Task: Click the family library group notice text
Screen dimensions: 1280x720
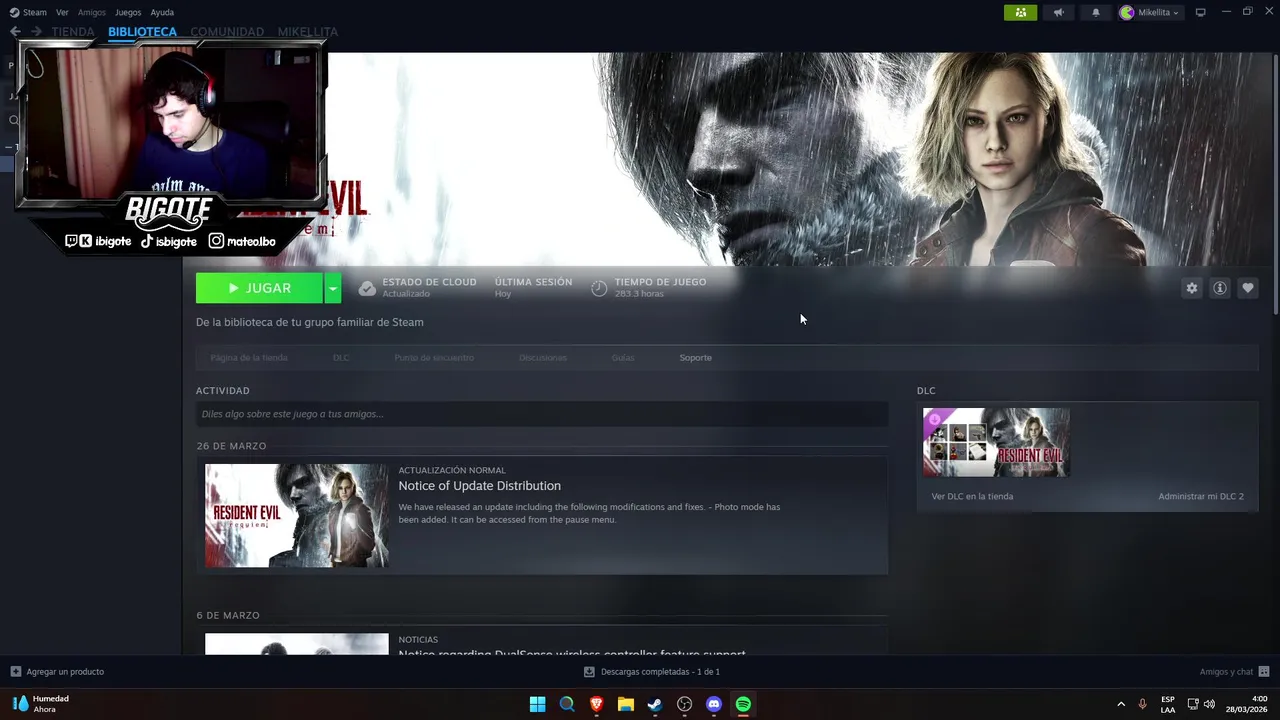Action: pos(310,322)
